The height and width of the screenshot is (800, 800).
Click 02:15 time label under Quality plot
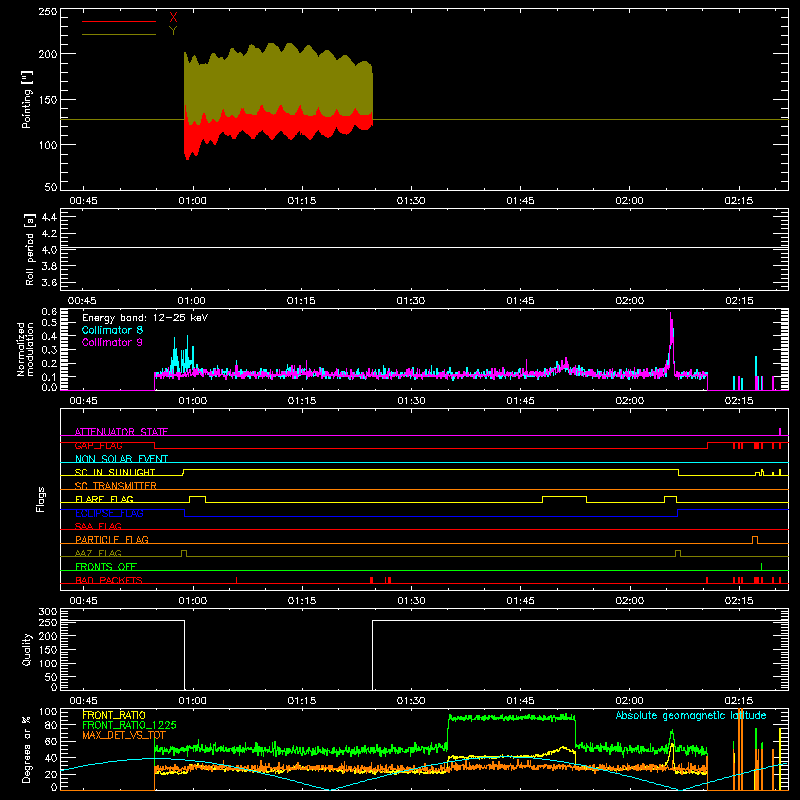pyautogui.click(x=739, y=701)
